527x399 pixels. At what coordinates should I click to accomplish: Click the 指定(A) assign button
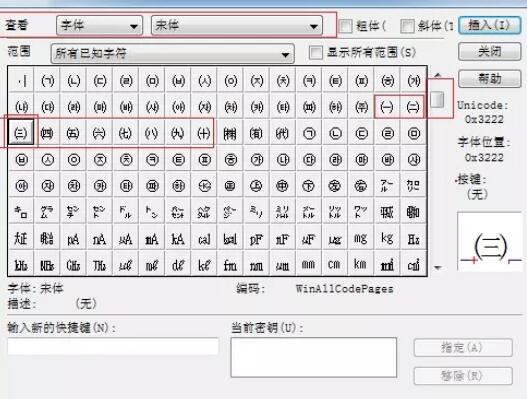463,348
